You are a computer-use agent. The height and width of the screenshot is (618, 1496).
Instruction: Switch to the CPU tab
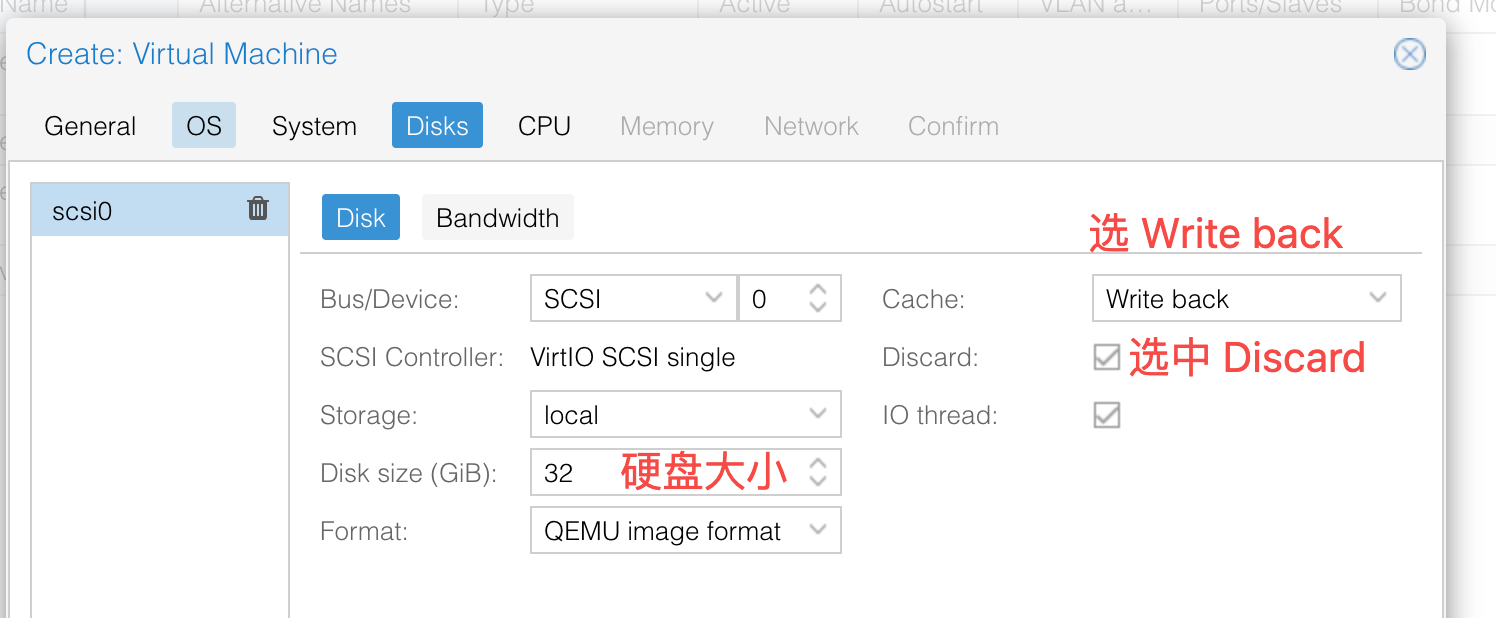pos(544,126)
